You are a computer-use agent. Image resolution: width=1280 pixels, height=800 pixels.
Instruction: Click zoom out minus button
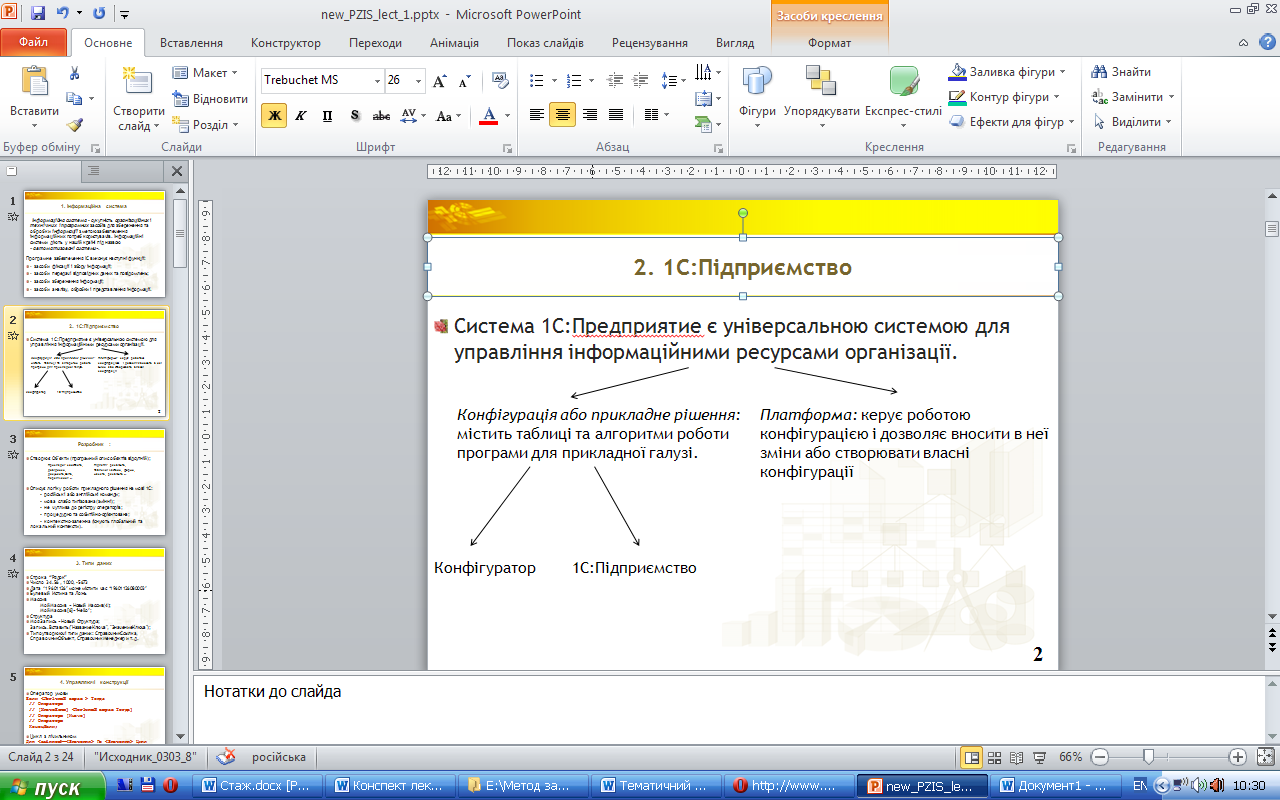(1099, 757)
